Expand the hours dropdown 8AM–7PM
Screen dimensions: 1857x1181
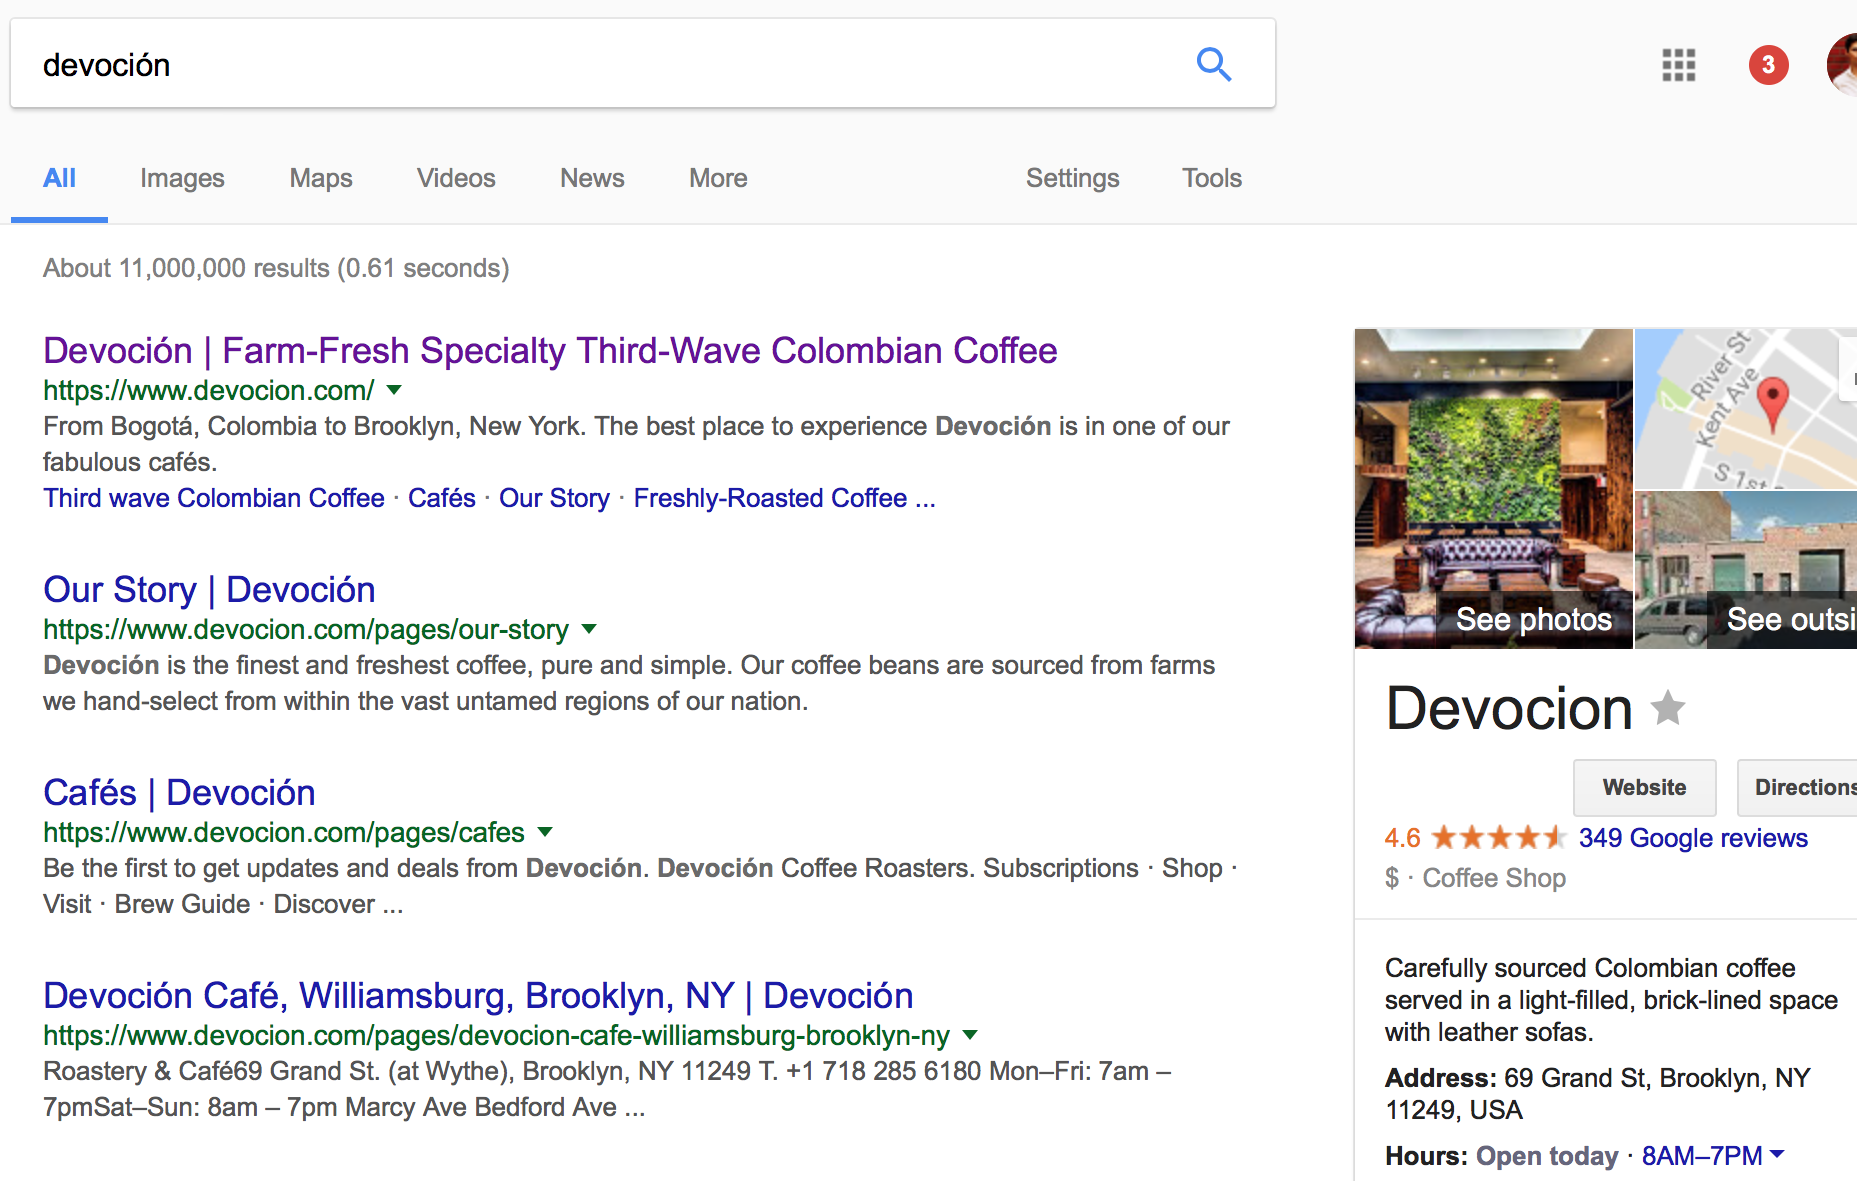[1777, 1155]
